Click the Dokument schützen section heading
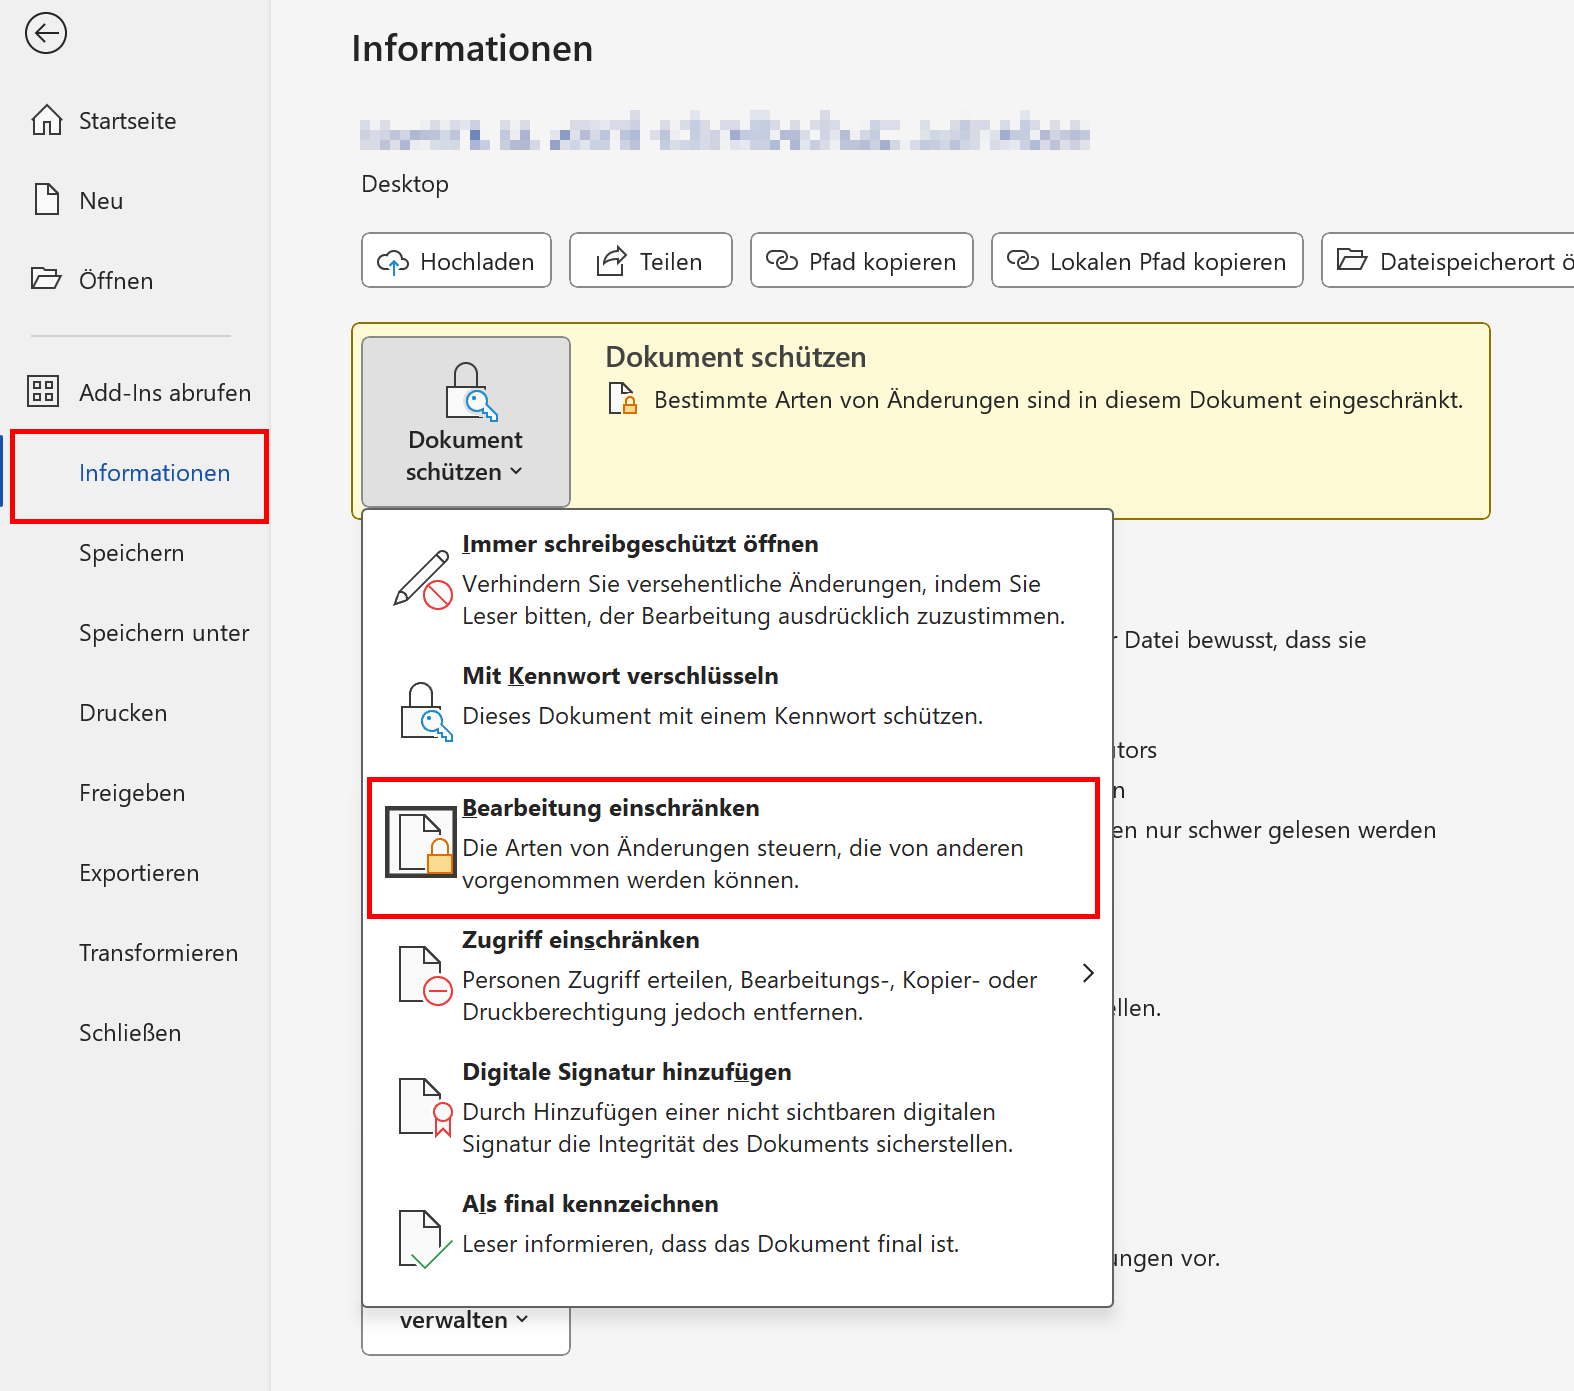 point(736,357)
